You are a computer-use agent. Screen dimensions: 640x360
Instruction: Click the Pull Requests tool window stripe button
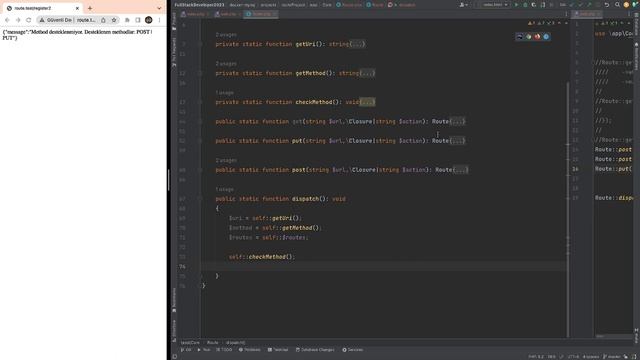coord(174,52)
